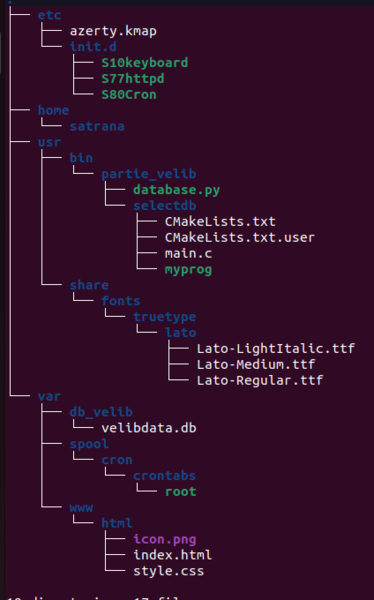Image resolution: width=374 pixels, height=600 pixels.
Task: Click the style.css file name
Action: [x=168, y=571]
